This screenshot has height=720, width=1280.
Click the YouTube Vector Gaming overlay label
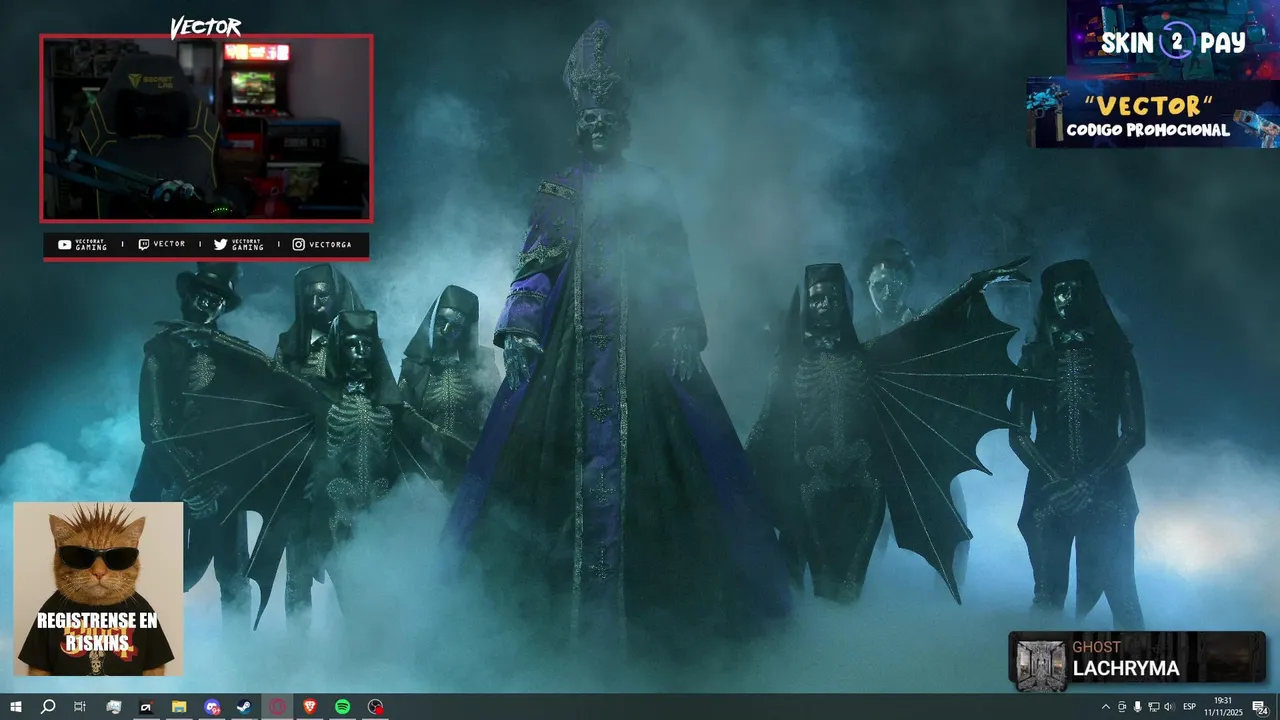click(x=83, y=244)
